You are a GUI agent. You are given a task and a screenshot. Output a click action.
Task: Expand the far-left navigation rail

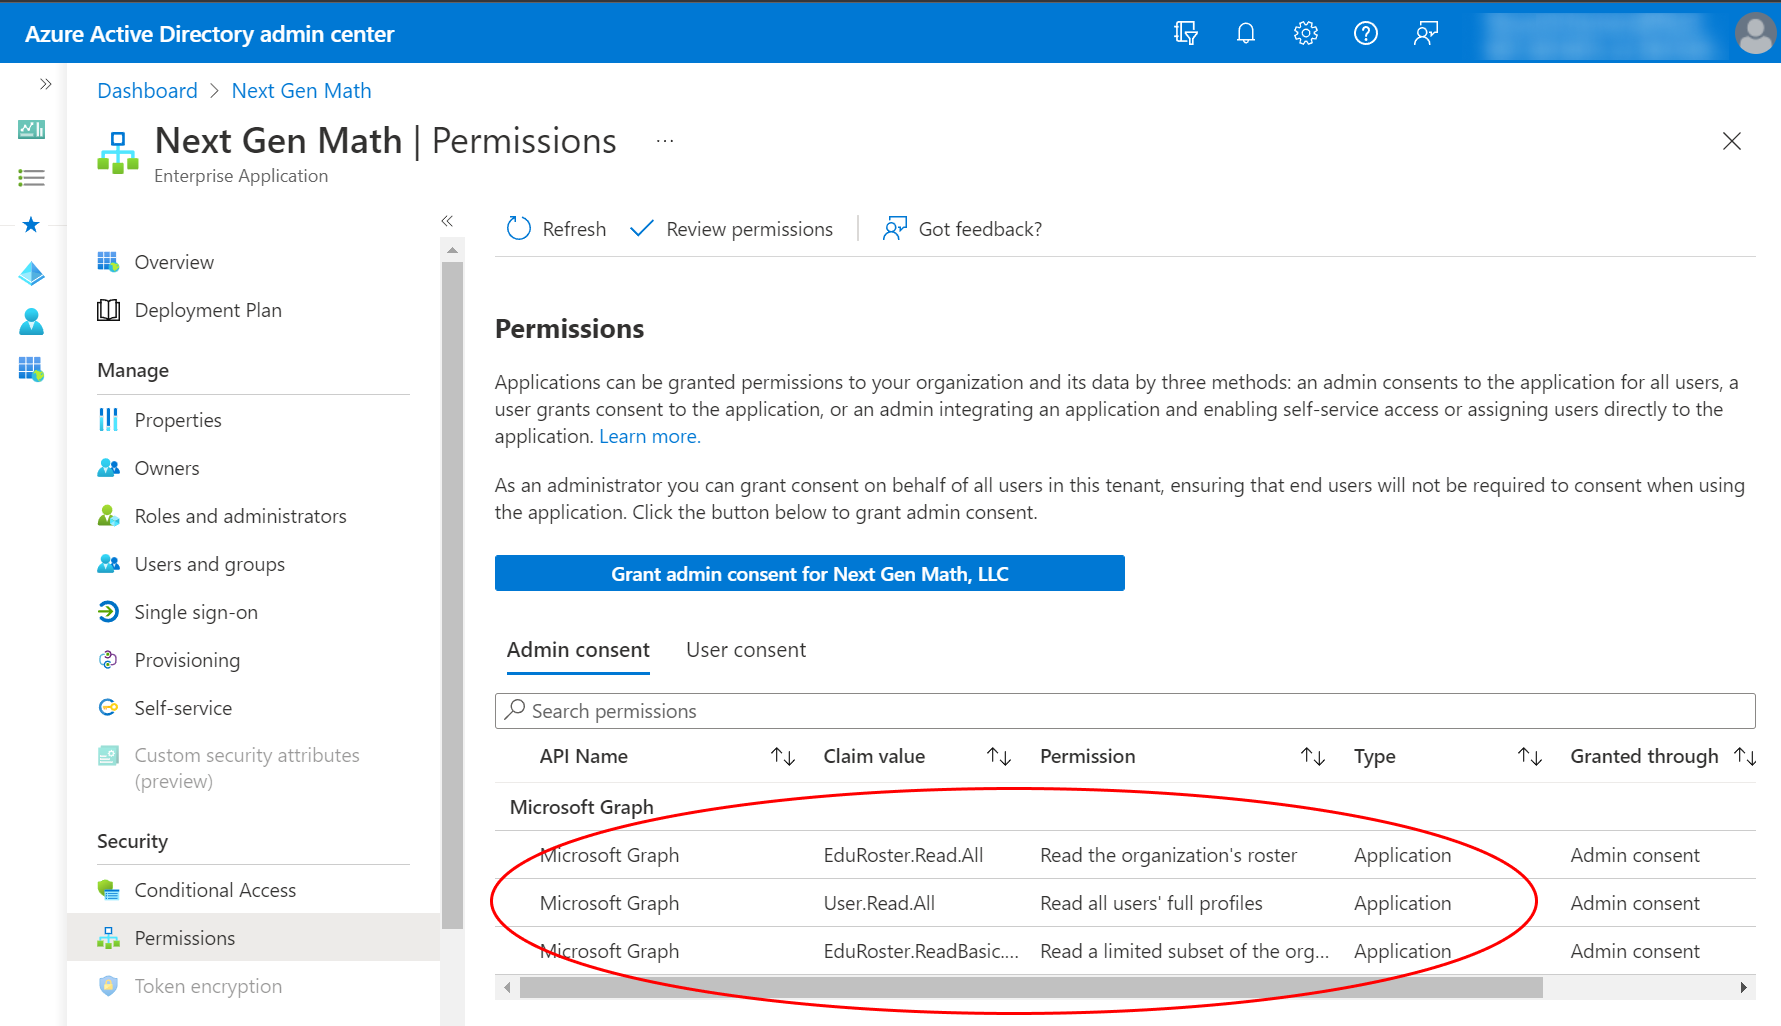point(45,84)
